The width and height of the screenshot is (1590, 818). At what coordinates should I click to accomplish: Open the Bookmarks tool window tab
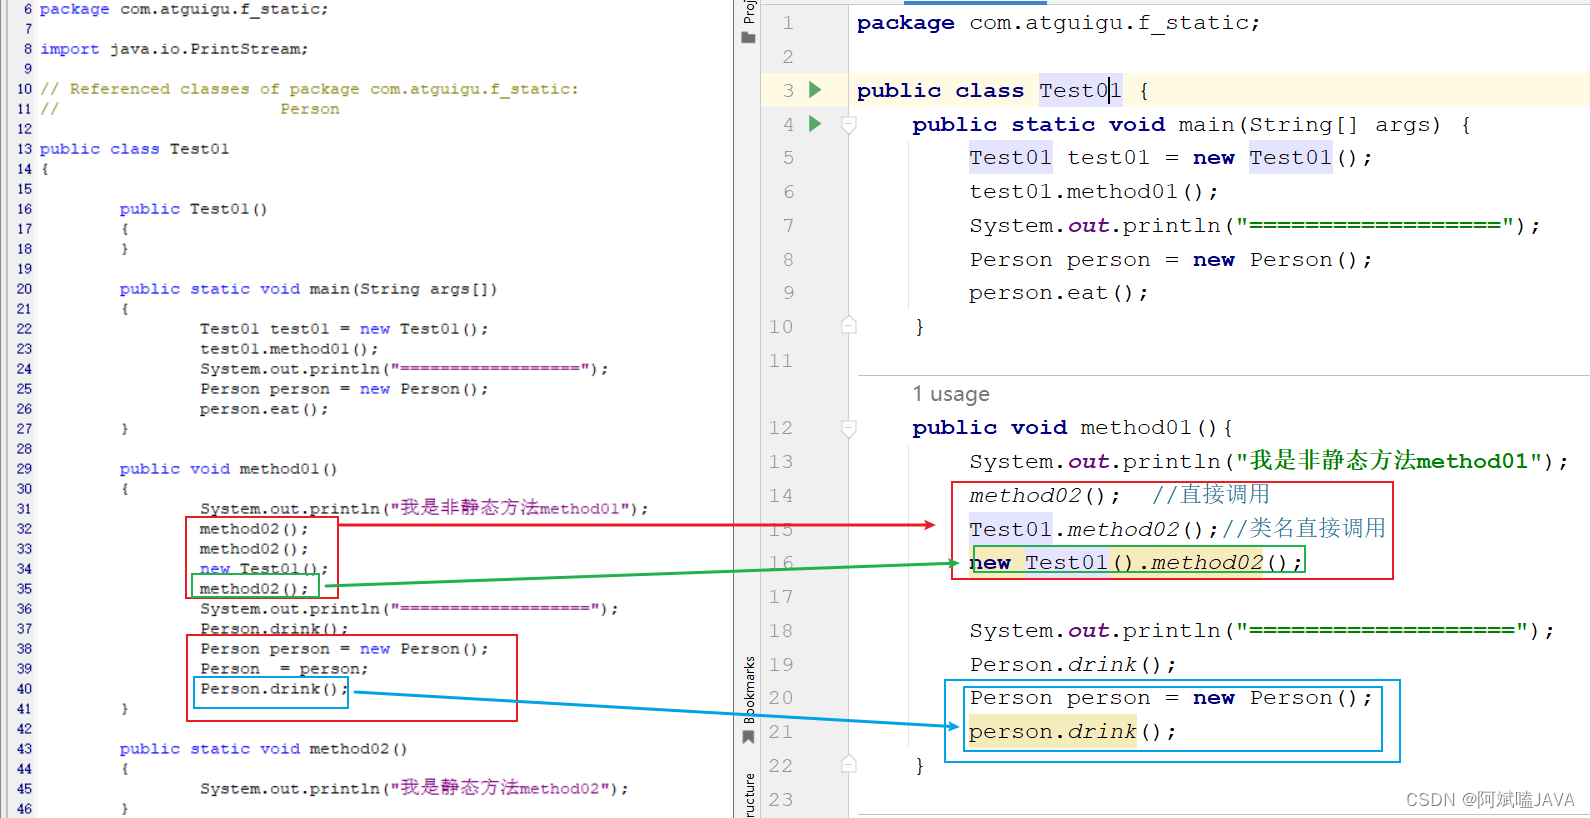[749, 690]
